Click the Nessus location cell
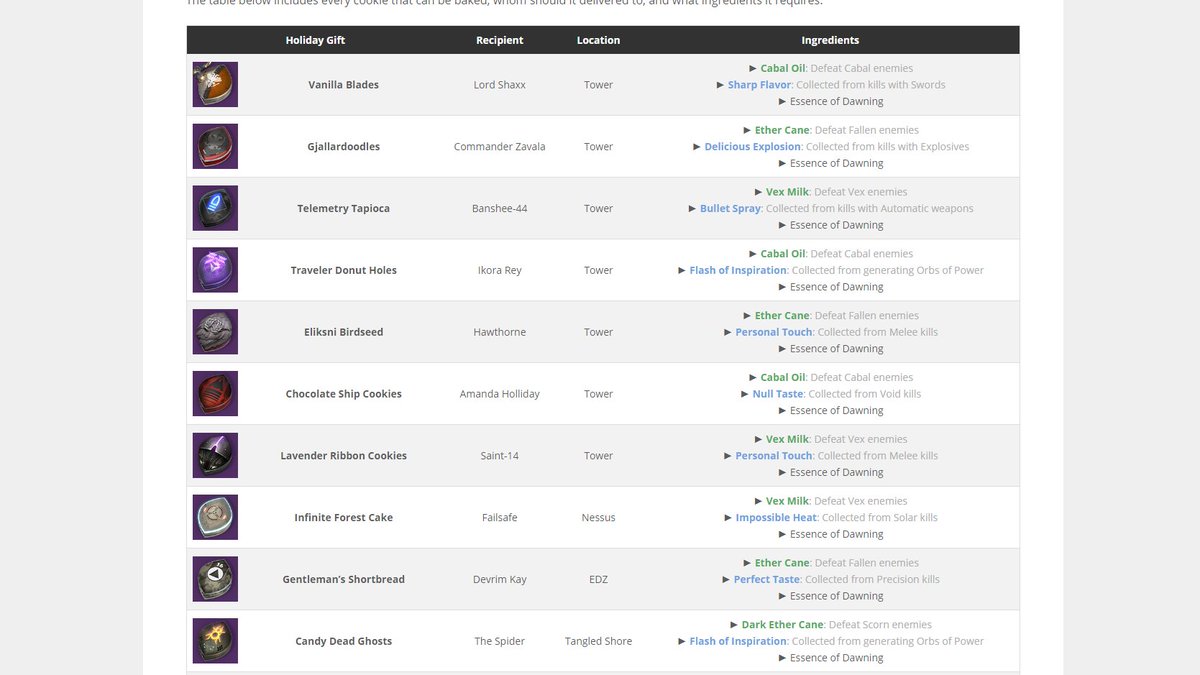This screenshot has height=675, width=1200. pyautogui.click(x=598, y=518)
